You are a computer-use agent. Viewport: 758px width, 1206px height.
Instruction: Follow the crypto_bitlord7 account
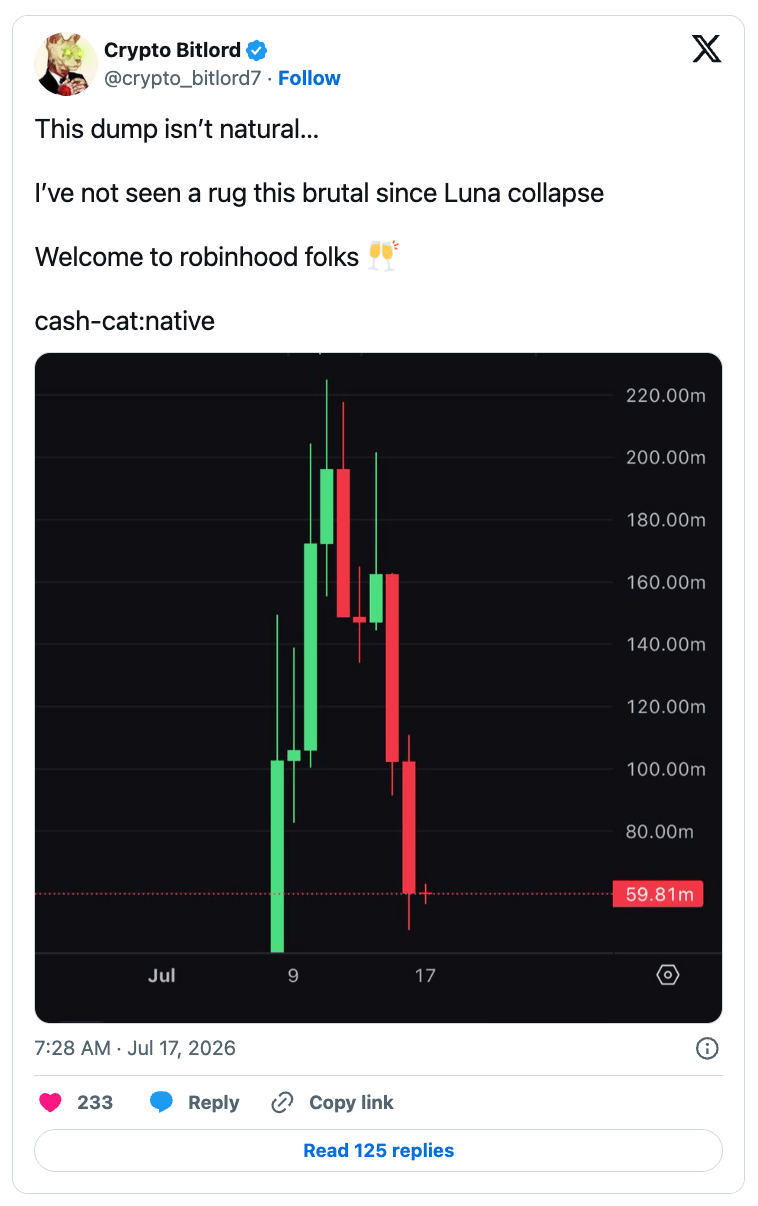pyautogui.click(x=309, y=78)
